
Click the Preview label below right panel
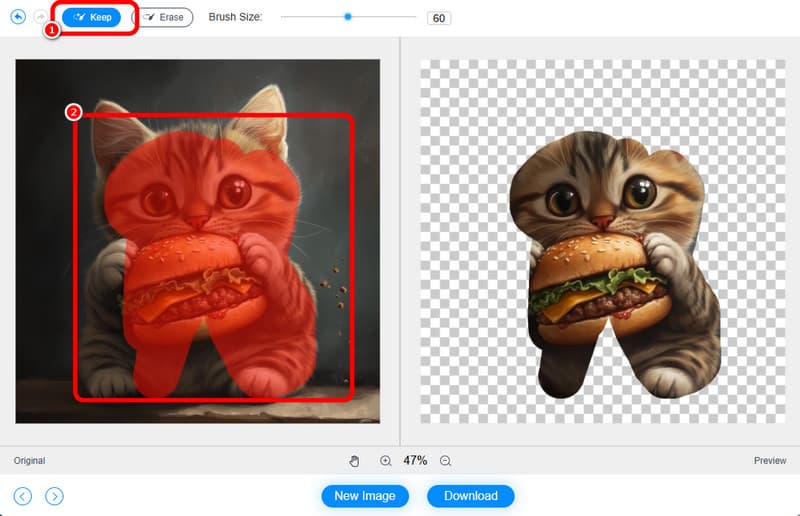(x=770, y=461)
